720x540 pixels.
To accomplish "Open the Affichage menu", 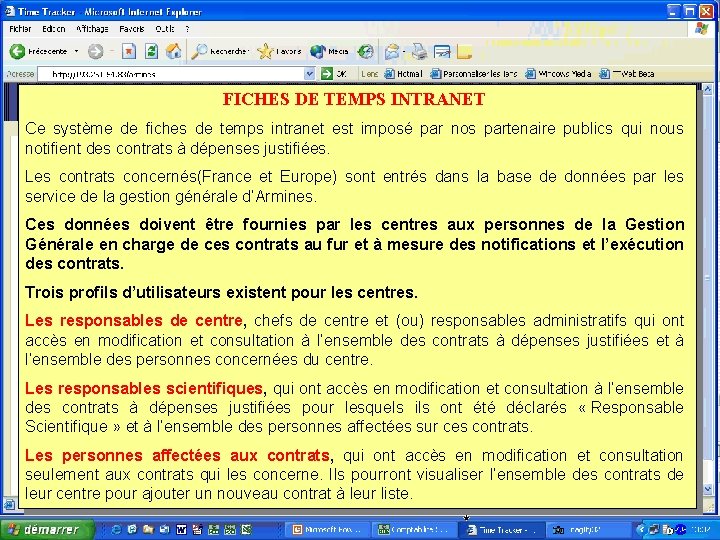I will pyautogui.click(x=92, y=29).
